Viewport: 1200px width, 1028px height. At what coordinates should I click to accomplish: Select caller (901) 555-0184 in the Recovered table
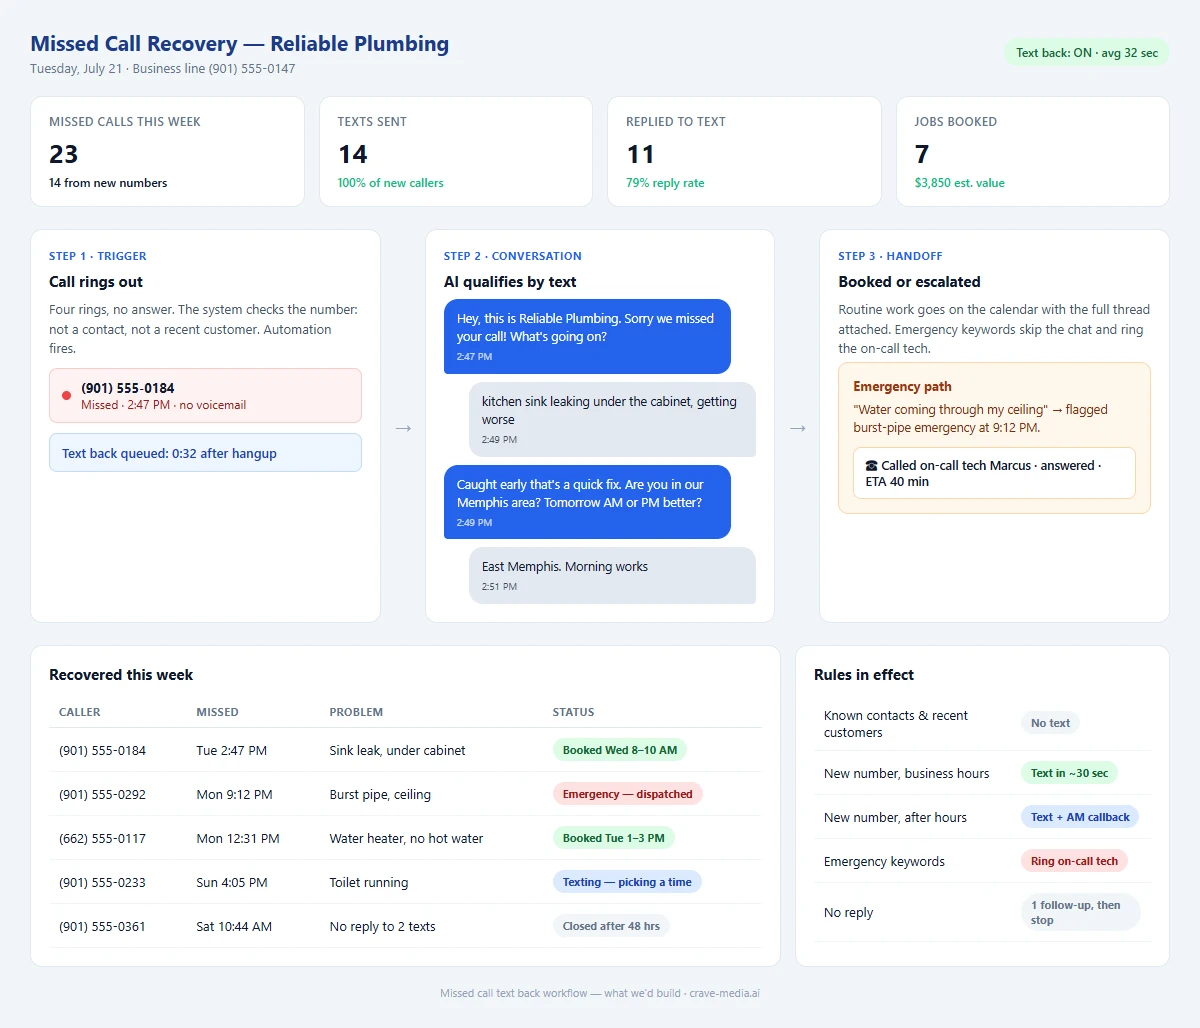(x=102, y=750)
